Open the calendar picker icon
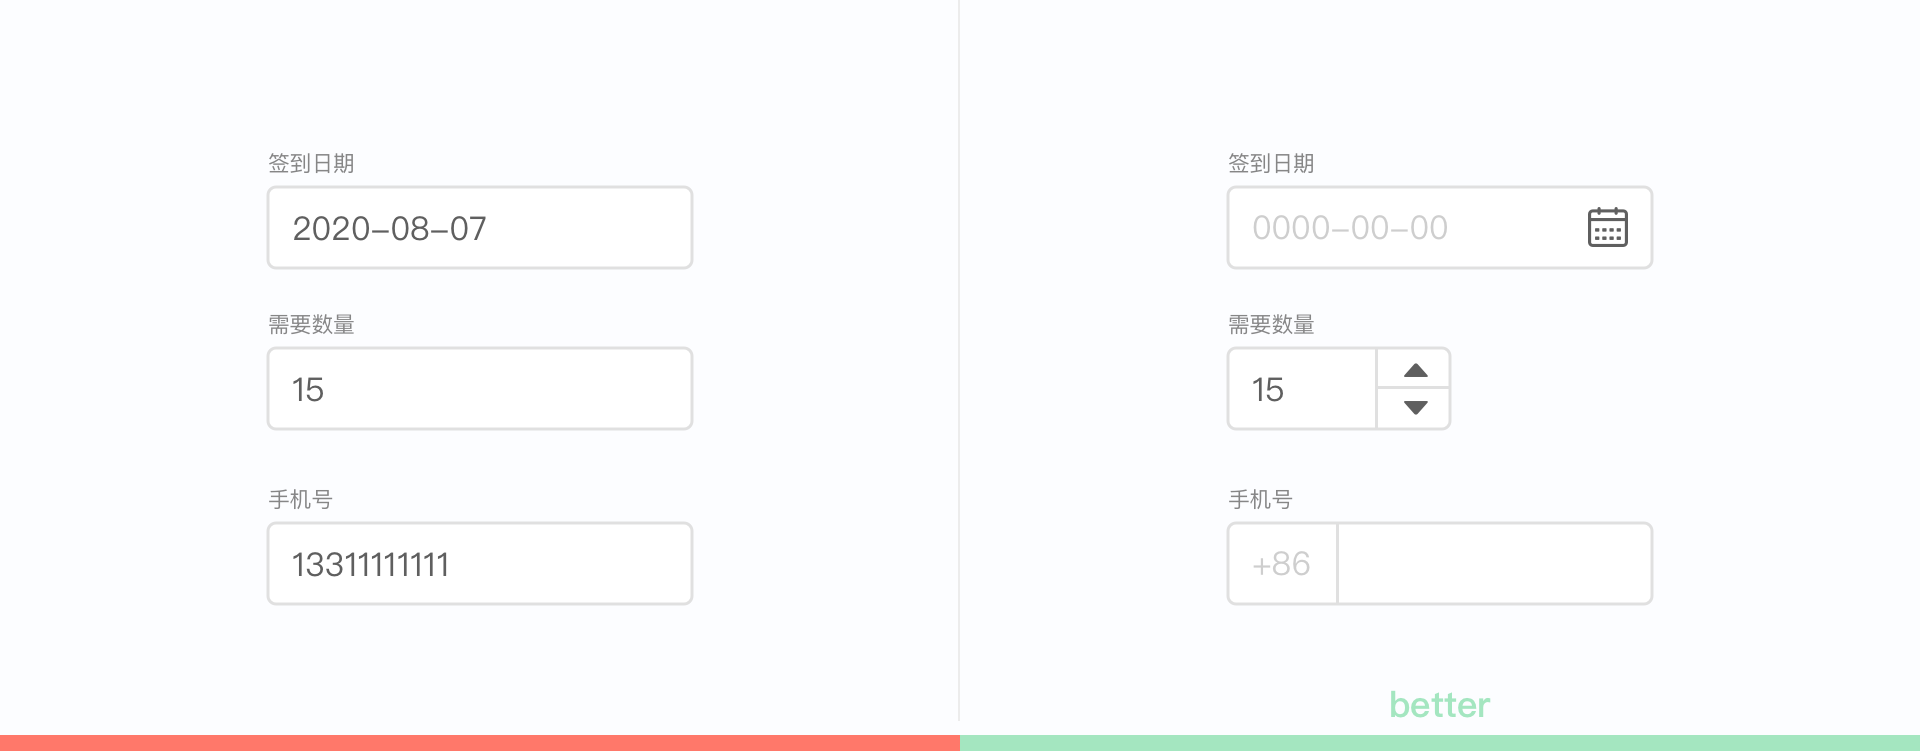Image resolution: width=1920 pixels, height=751 pixels. (1607, 227)
